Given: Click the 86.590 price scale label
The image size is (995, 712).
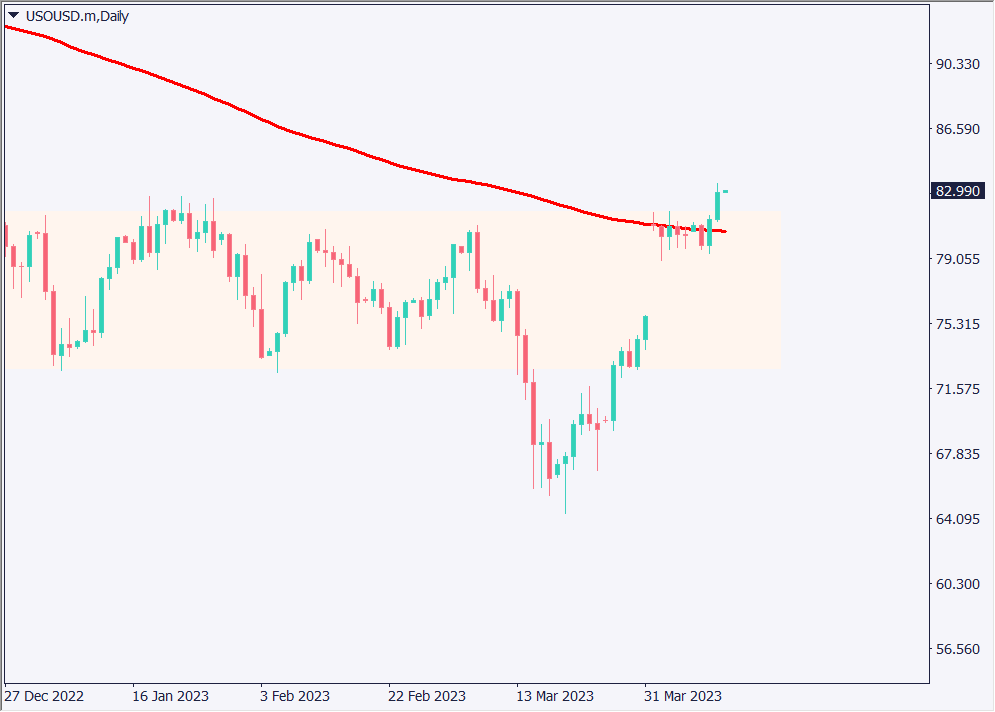Looking at the screenshot, I should coord(956,129).
